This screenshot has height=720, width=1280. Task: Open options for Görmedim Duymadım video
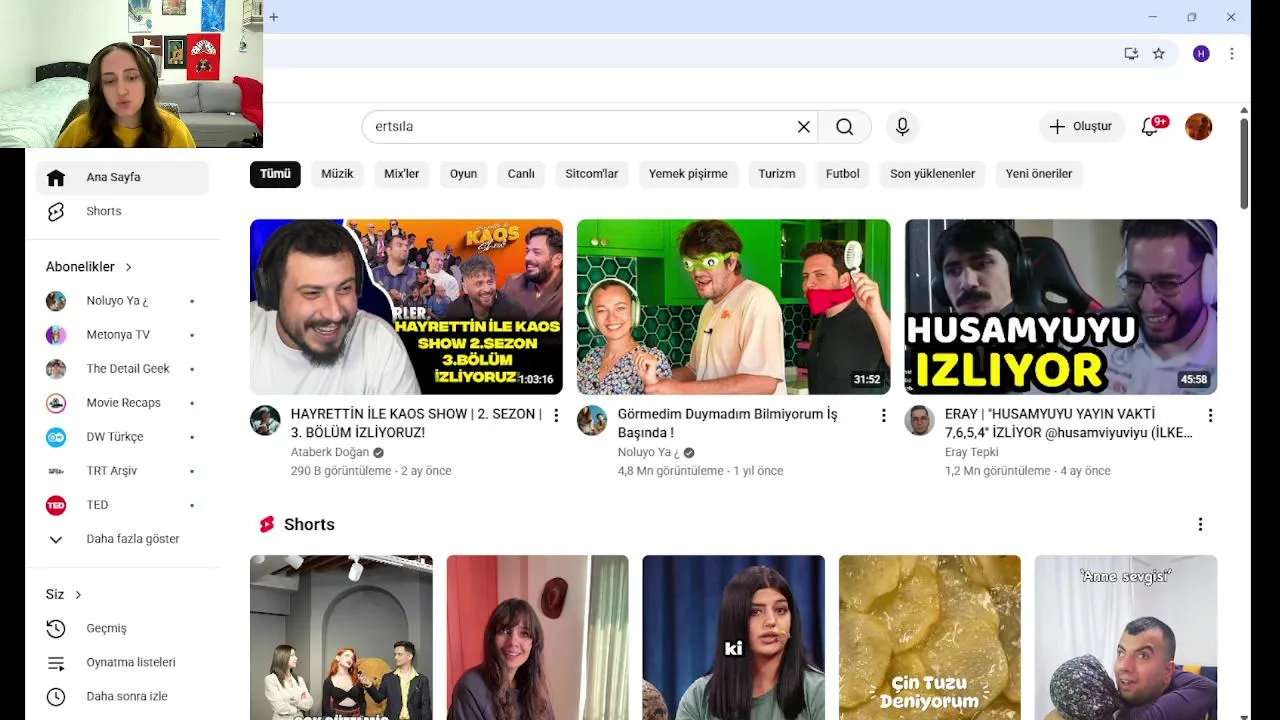(883, 415)
